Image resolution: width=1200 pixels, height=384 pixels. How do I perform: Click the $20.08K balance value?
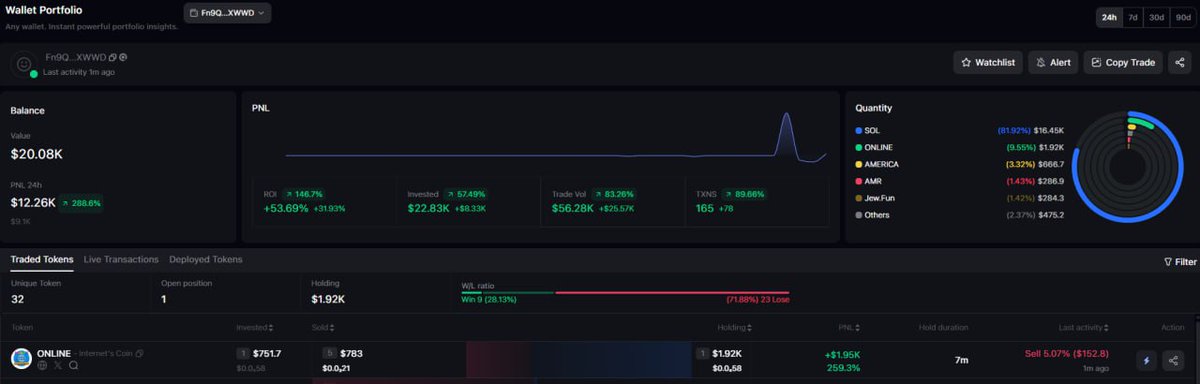(37, 154)
